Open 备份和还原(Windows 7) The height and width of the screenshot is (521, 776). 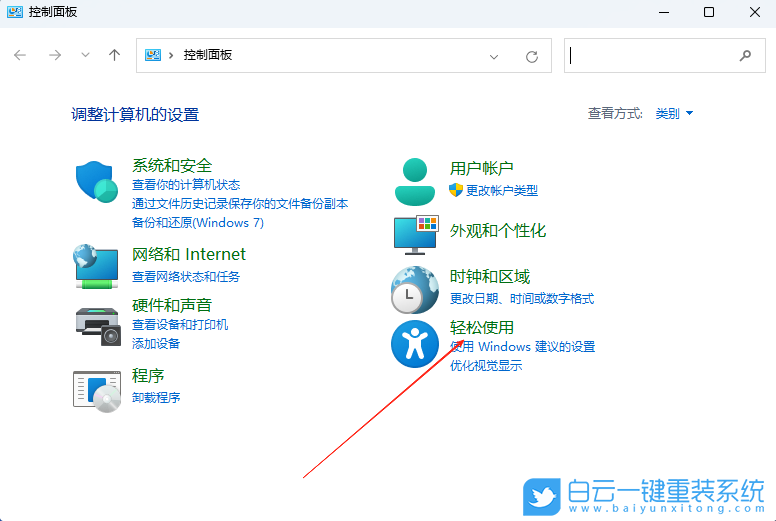point(198,223)
